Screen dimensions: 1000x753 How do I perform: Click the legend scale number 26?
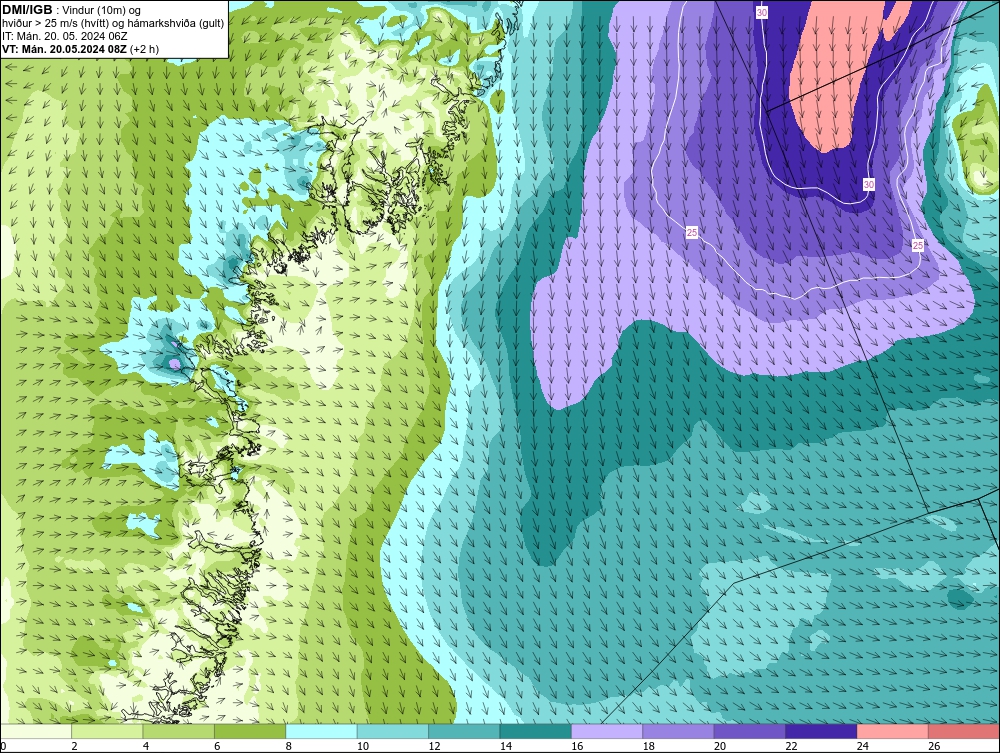click(934, 746)
